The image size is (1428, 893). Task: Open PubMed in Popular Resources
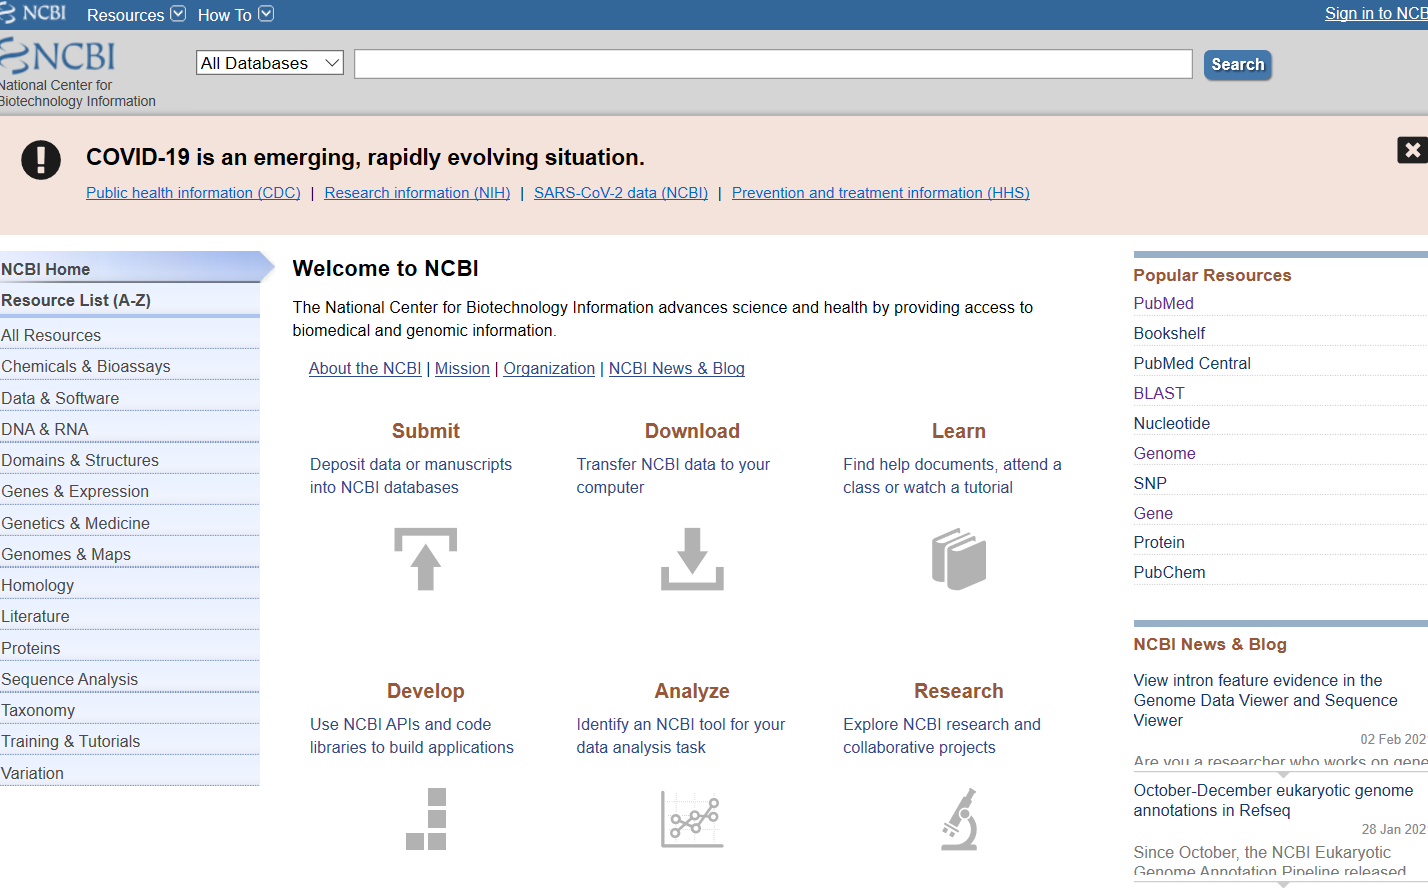point(1163,303)
